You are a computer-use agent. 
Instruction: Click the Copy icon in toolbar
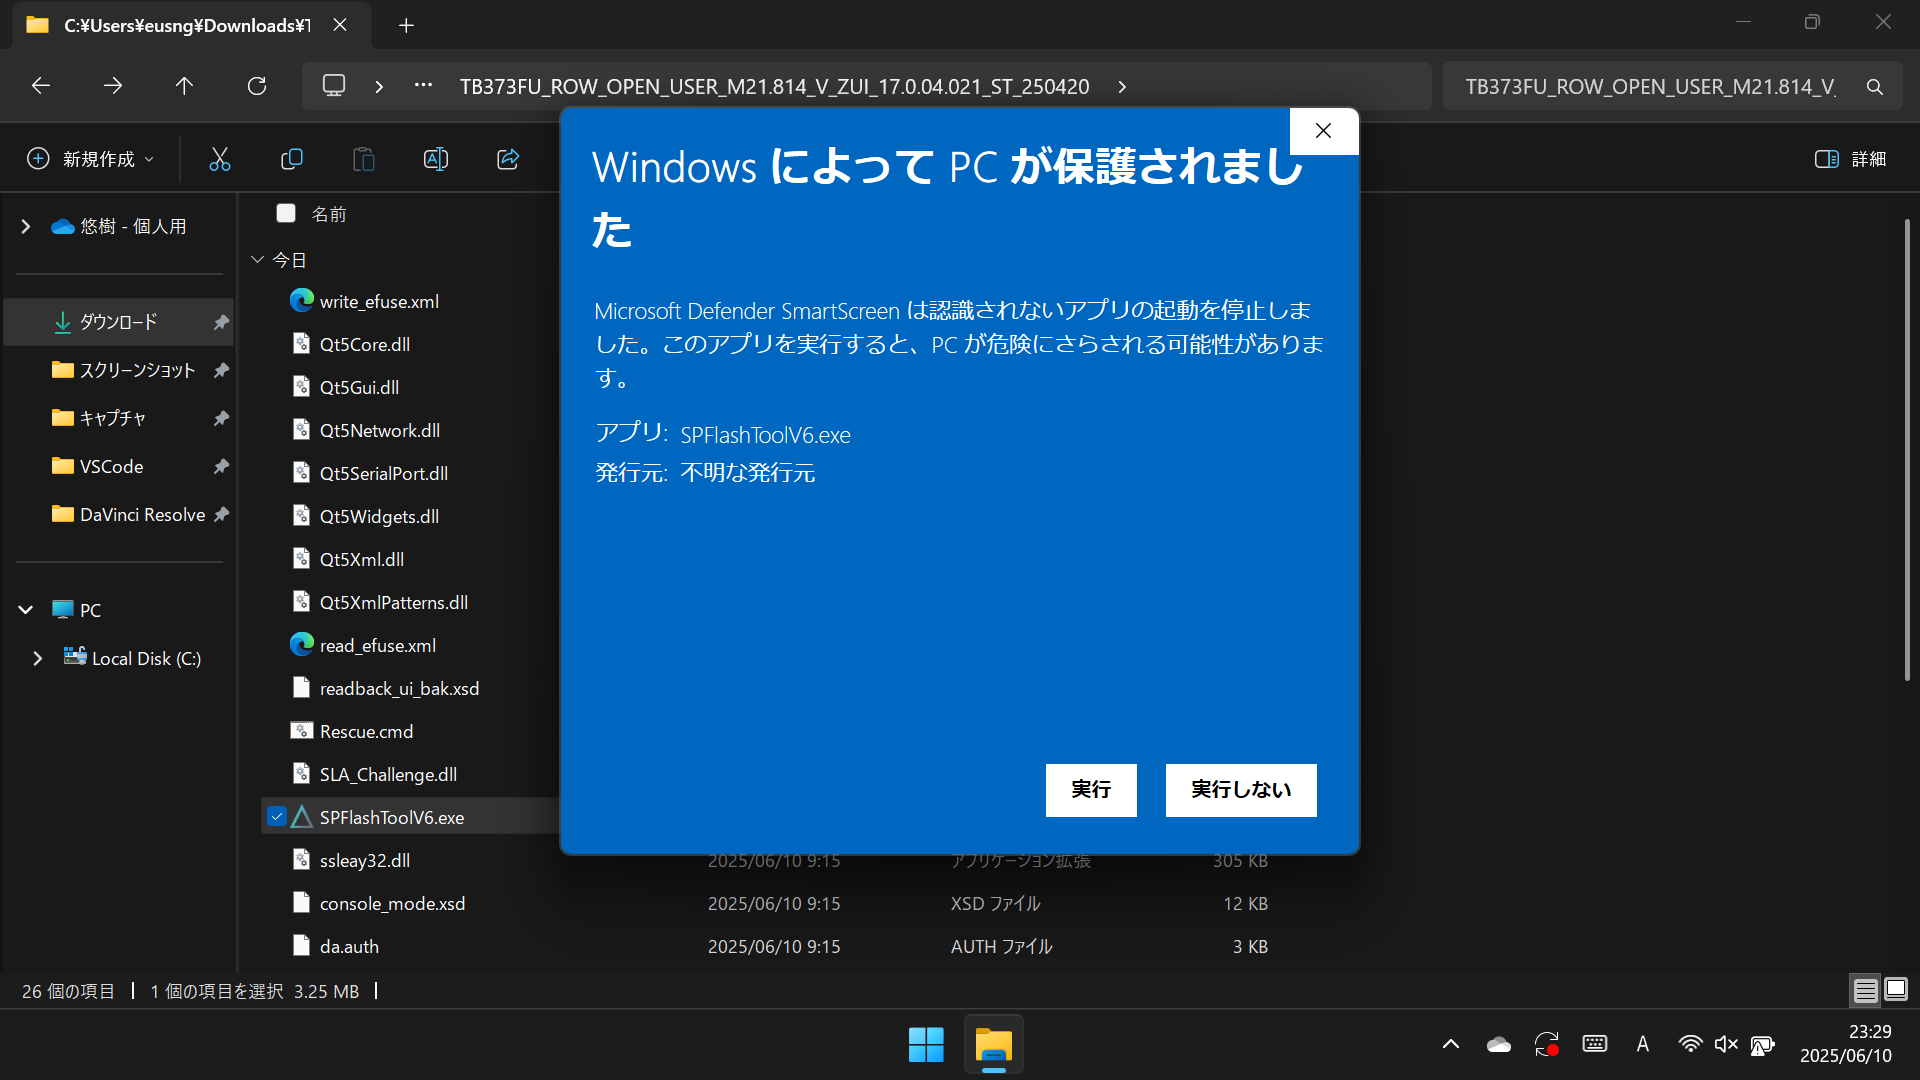292,159
